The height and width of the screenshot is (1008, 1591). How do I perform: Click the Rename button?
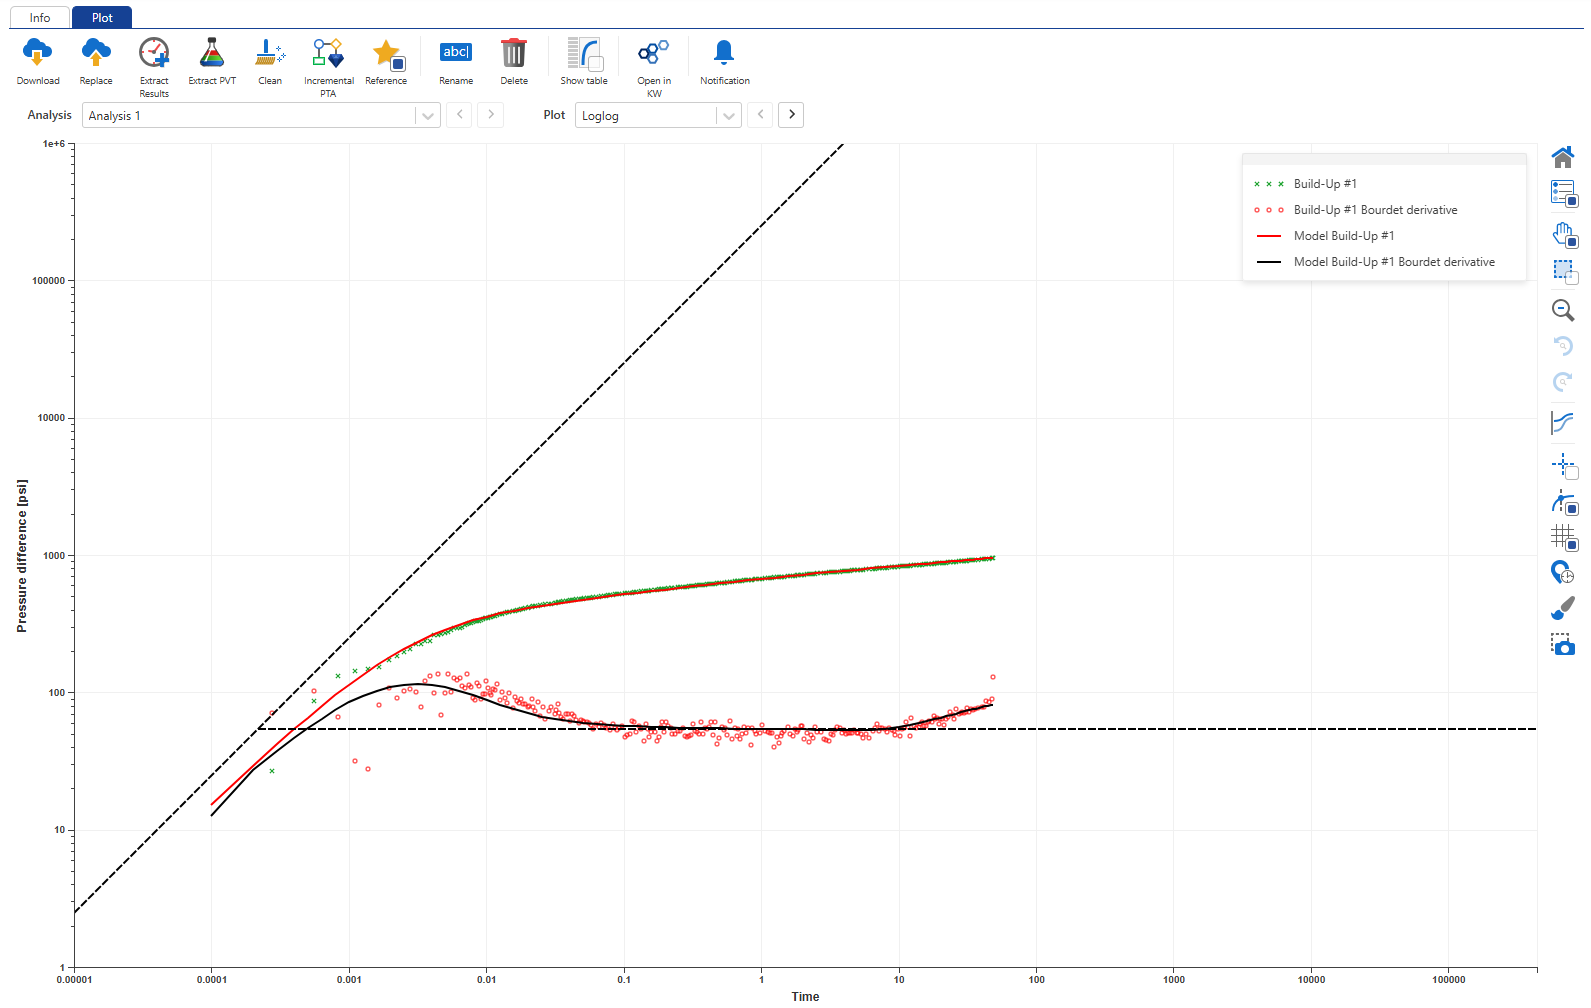coord(456,53)
